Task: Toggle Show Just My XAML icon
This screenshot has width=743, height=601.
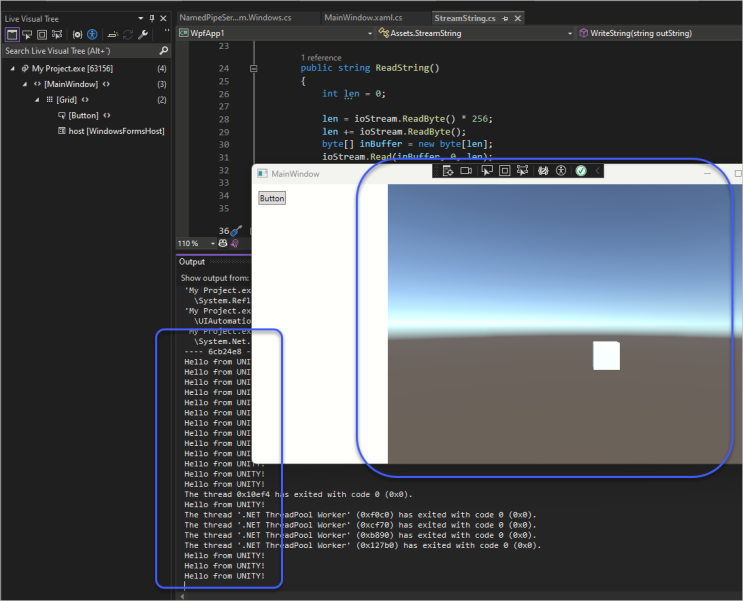Action: 77,34
